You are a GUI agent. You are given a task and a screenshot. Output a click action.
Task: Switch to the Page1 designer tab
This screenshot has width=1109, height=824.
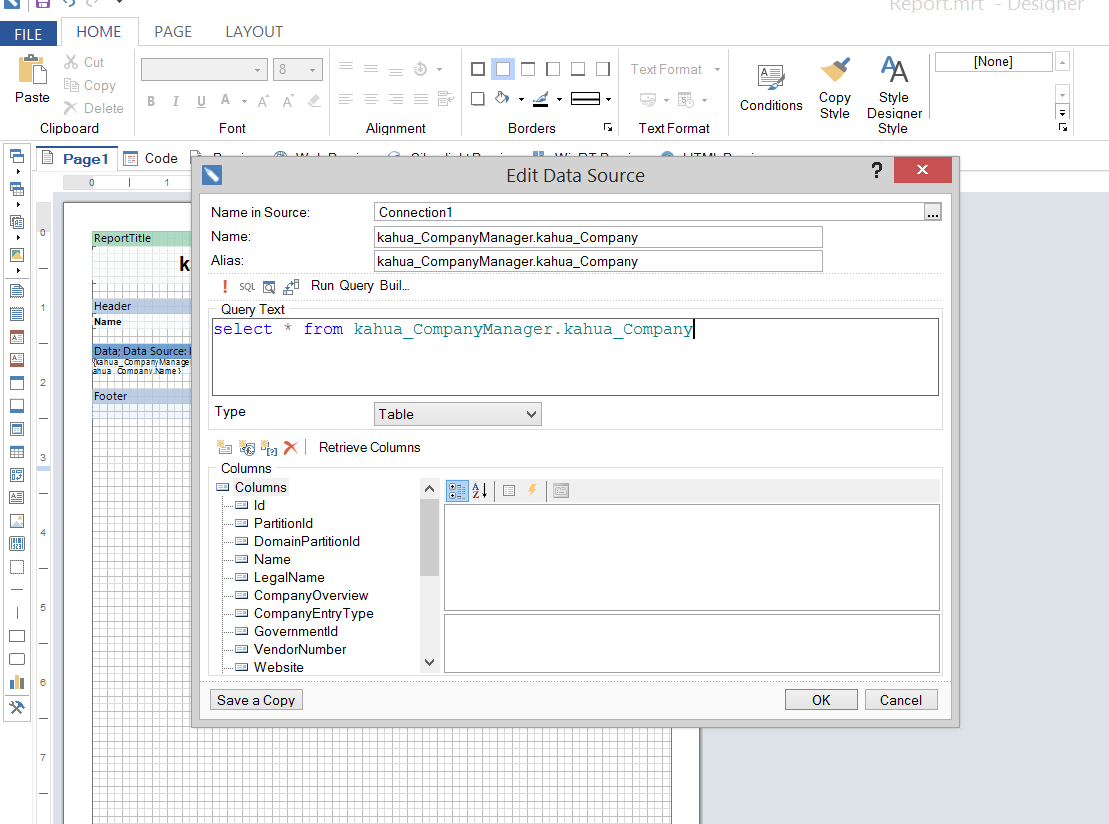click(x=76, y=158)
